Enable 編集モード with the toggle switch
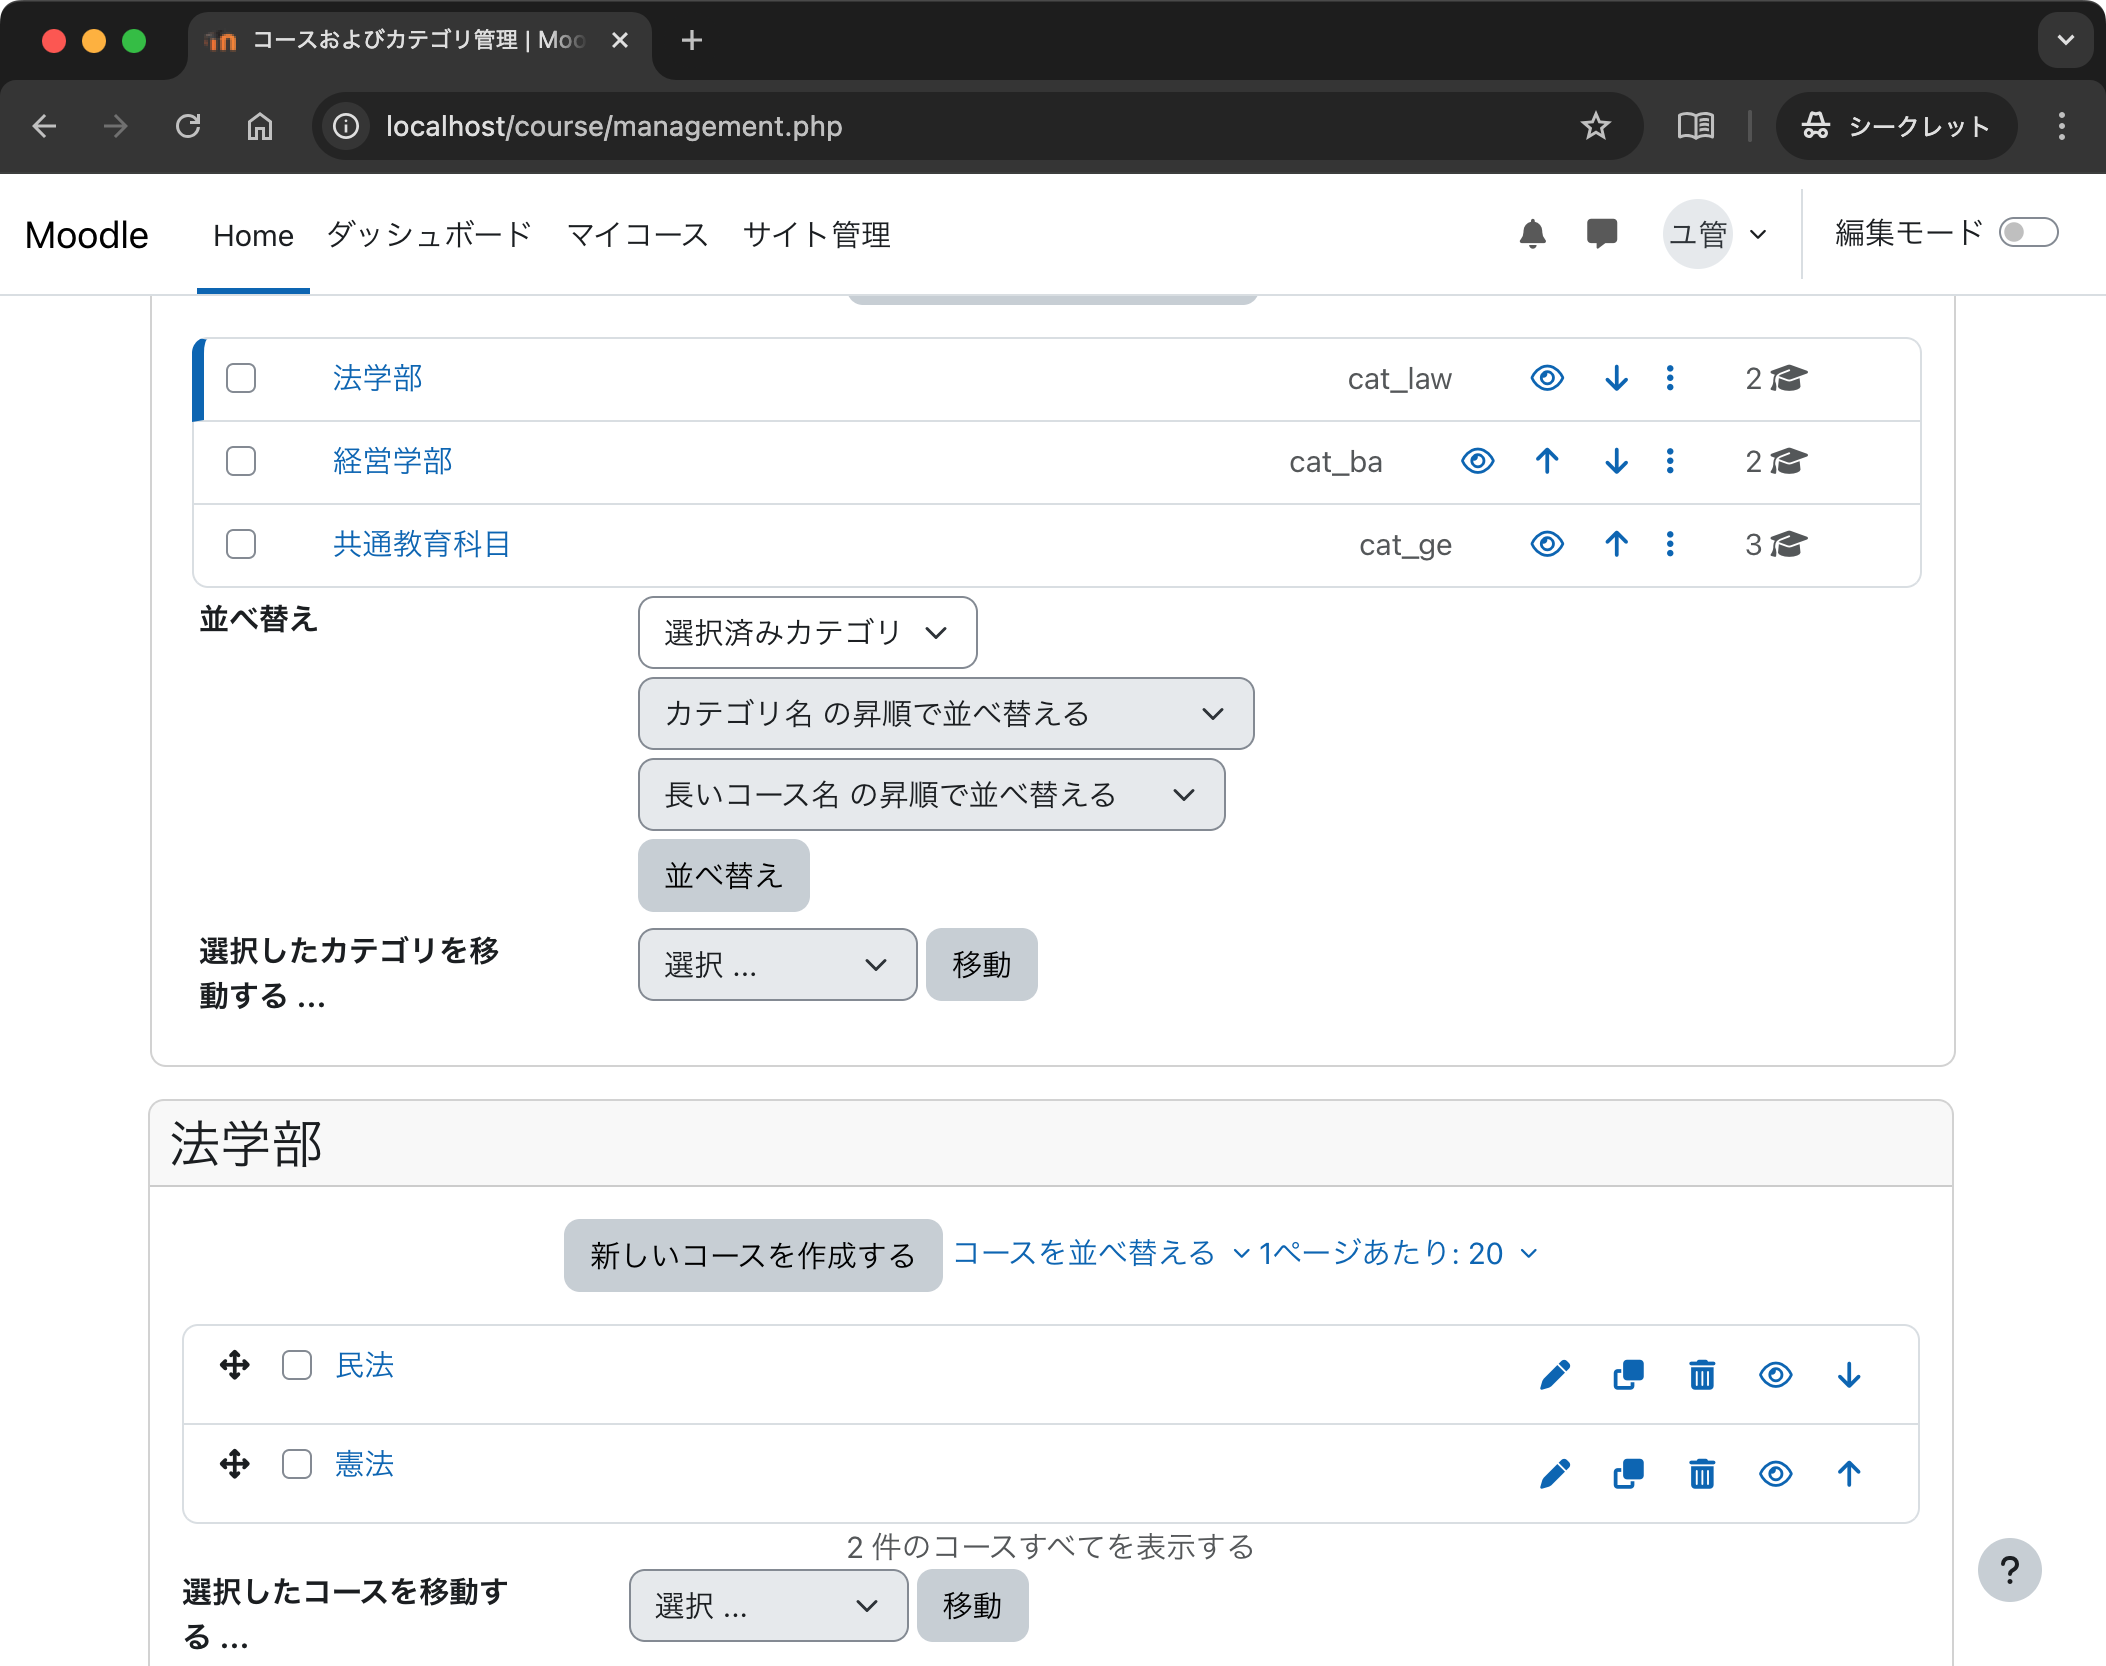This screenshot has height=1666, width=2106. (2028, 232)
